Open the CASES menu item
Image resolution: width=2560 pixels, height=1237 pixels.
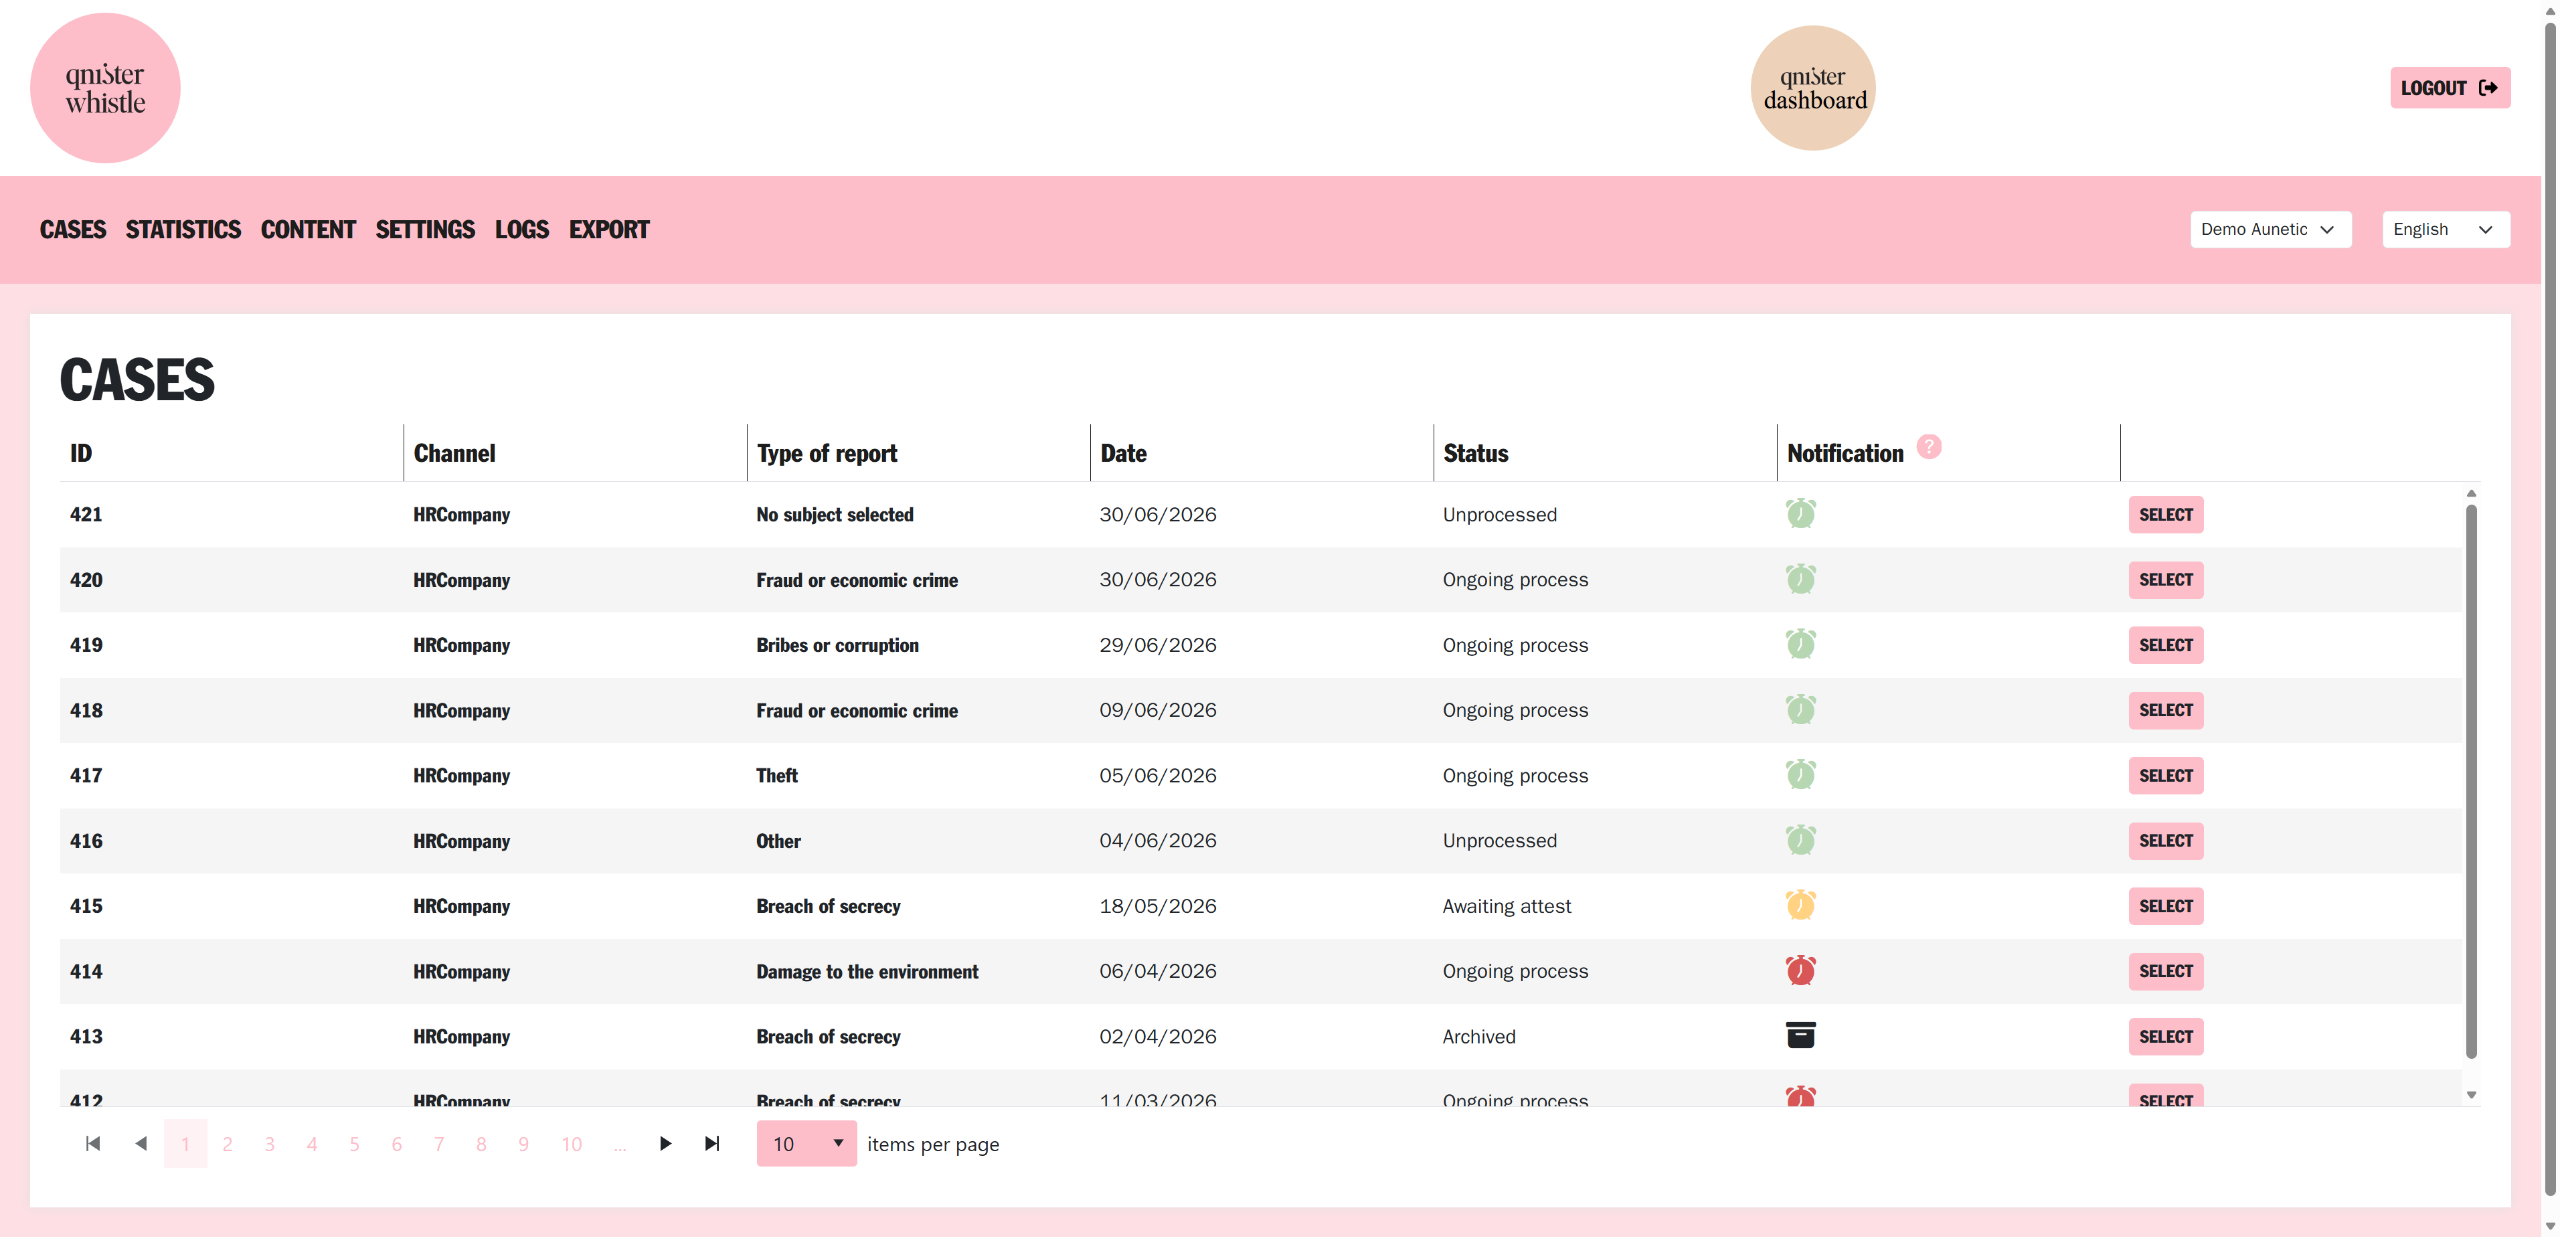coord(73,229)
